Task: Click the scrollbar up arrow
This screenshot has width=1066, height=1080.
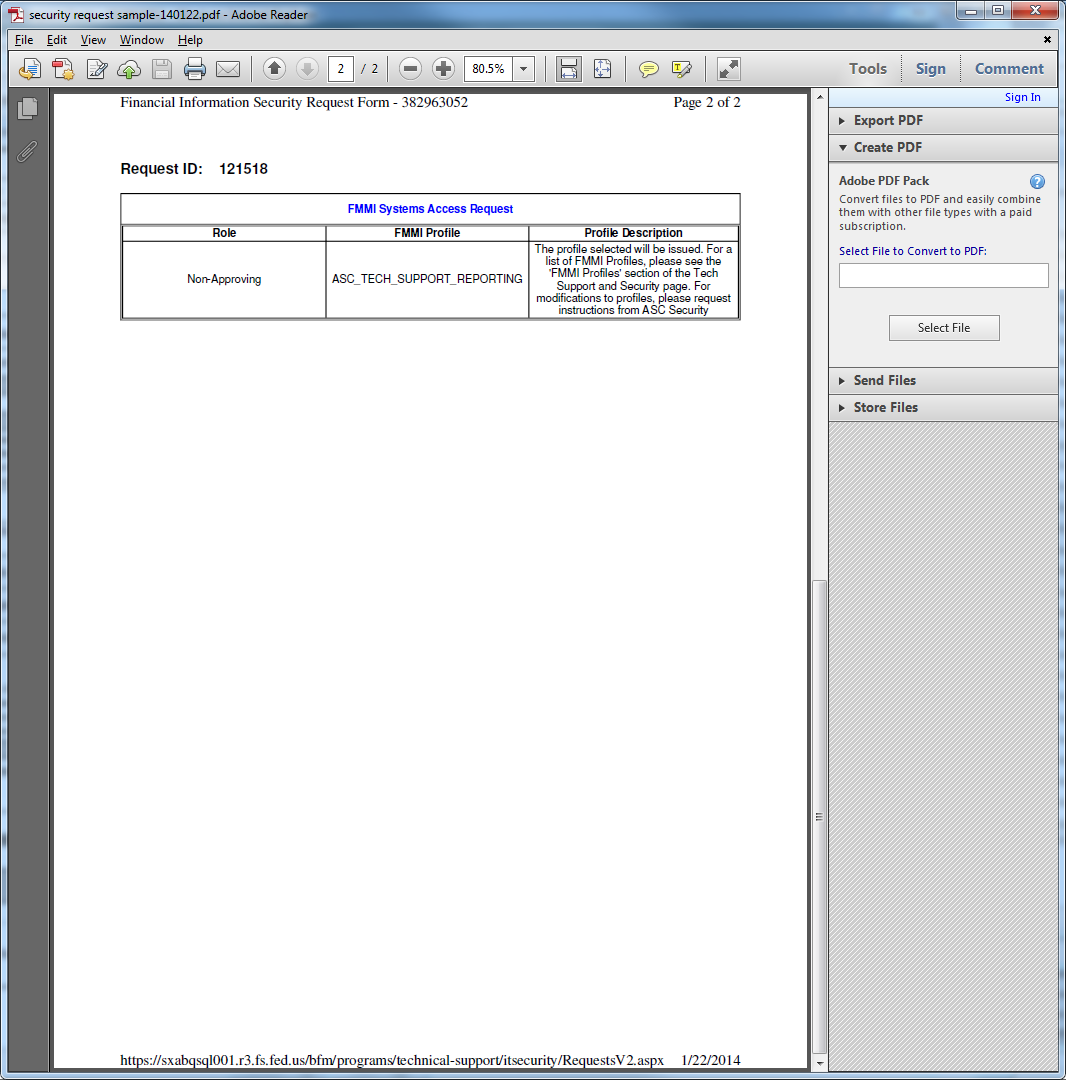Action: pos(819,97)
